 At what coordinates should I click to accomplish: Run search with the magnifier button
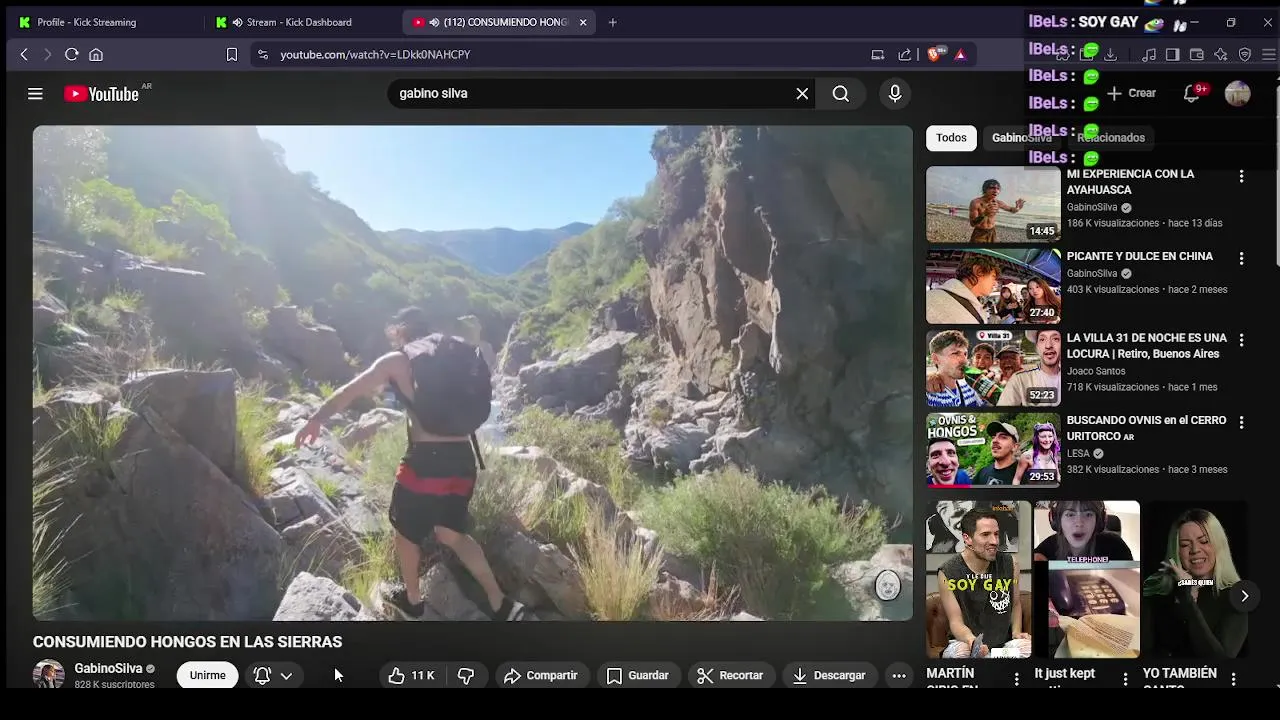(x=841, y=93)
